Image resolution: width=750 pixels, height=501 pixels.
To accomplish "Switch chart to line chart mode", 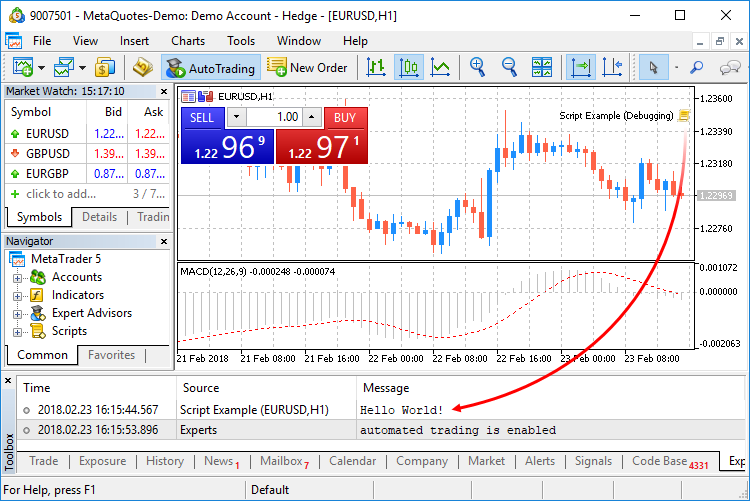I will [440, 67].
